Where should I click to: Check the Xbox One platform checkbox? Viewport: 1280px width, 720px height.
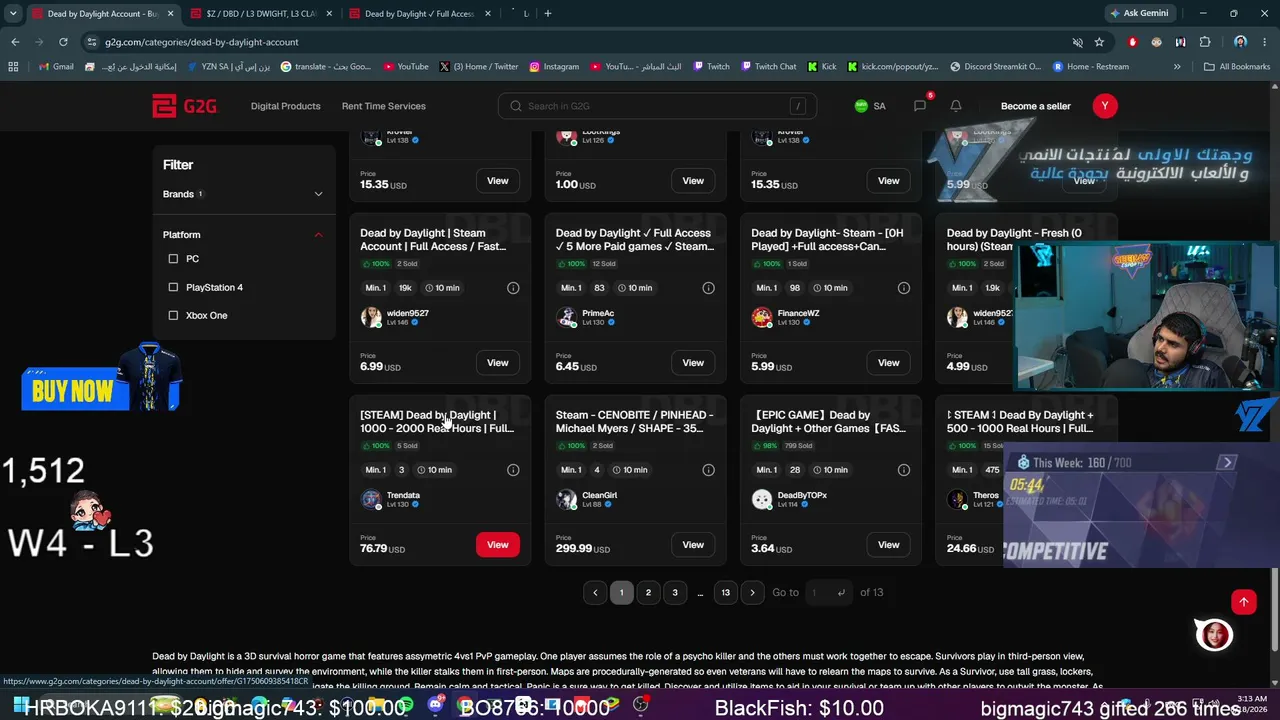point(173,316)
